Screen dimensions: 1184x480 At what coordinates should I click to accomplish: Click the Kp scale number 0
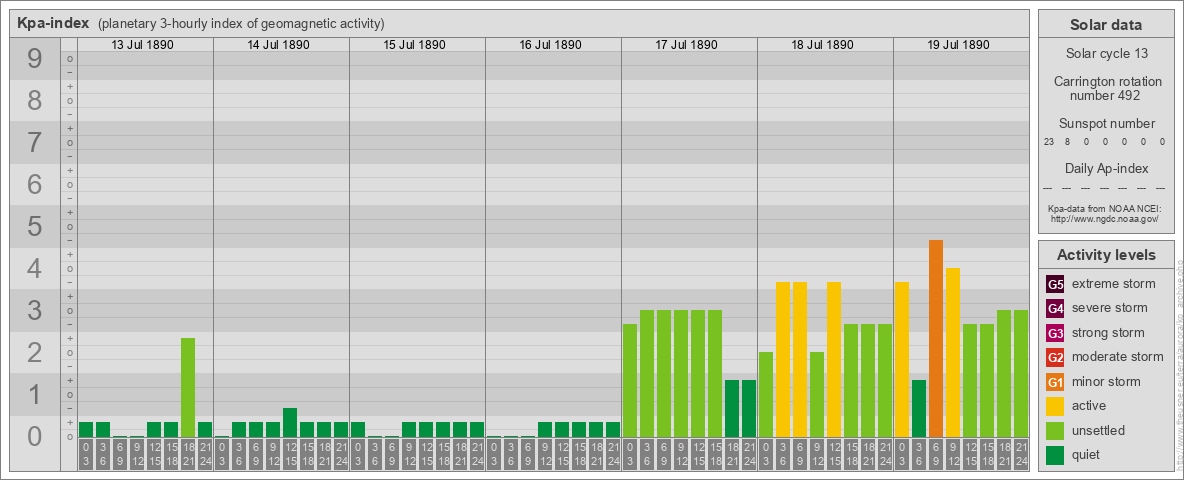click(35, 436)
